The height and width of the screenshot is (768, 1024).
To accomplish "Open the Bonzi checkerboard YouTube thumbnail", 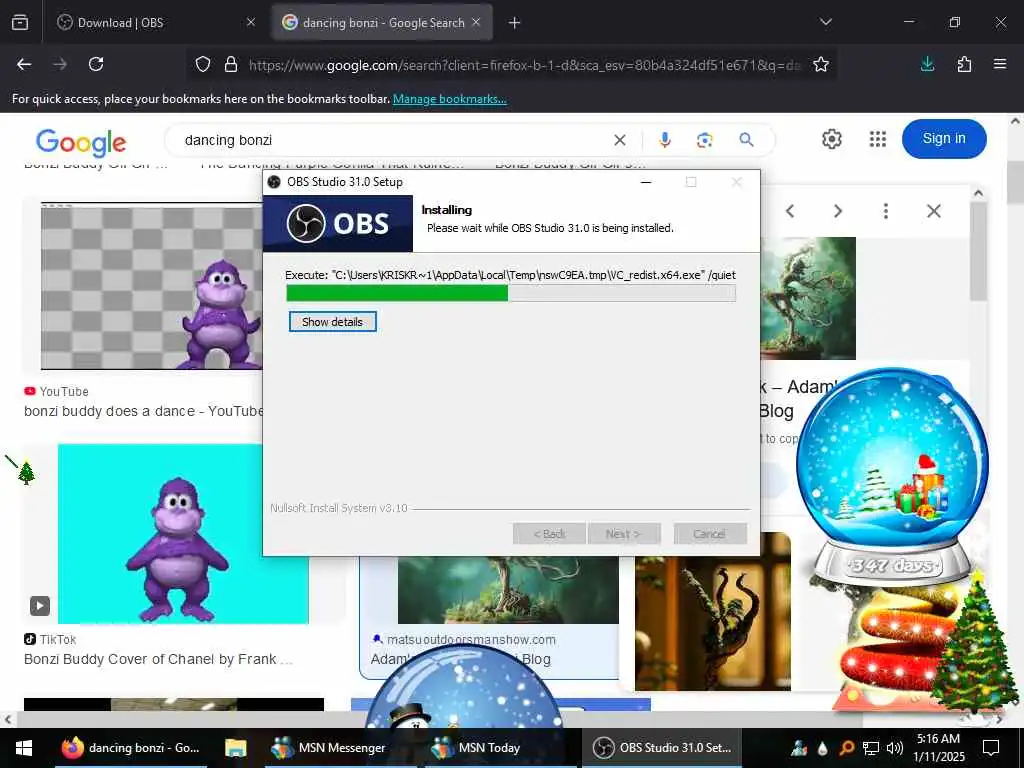I will click(152, 286).
